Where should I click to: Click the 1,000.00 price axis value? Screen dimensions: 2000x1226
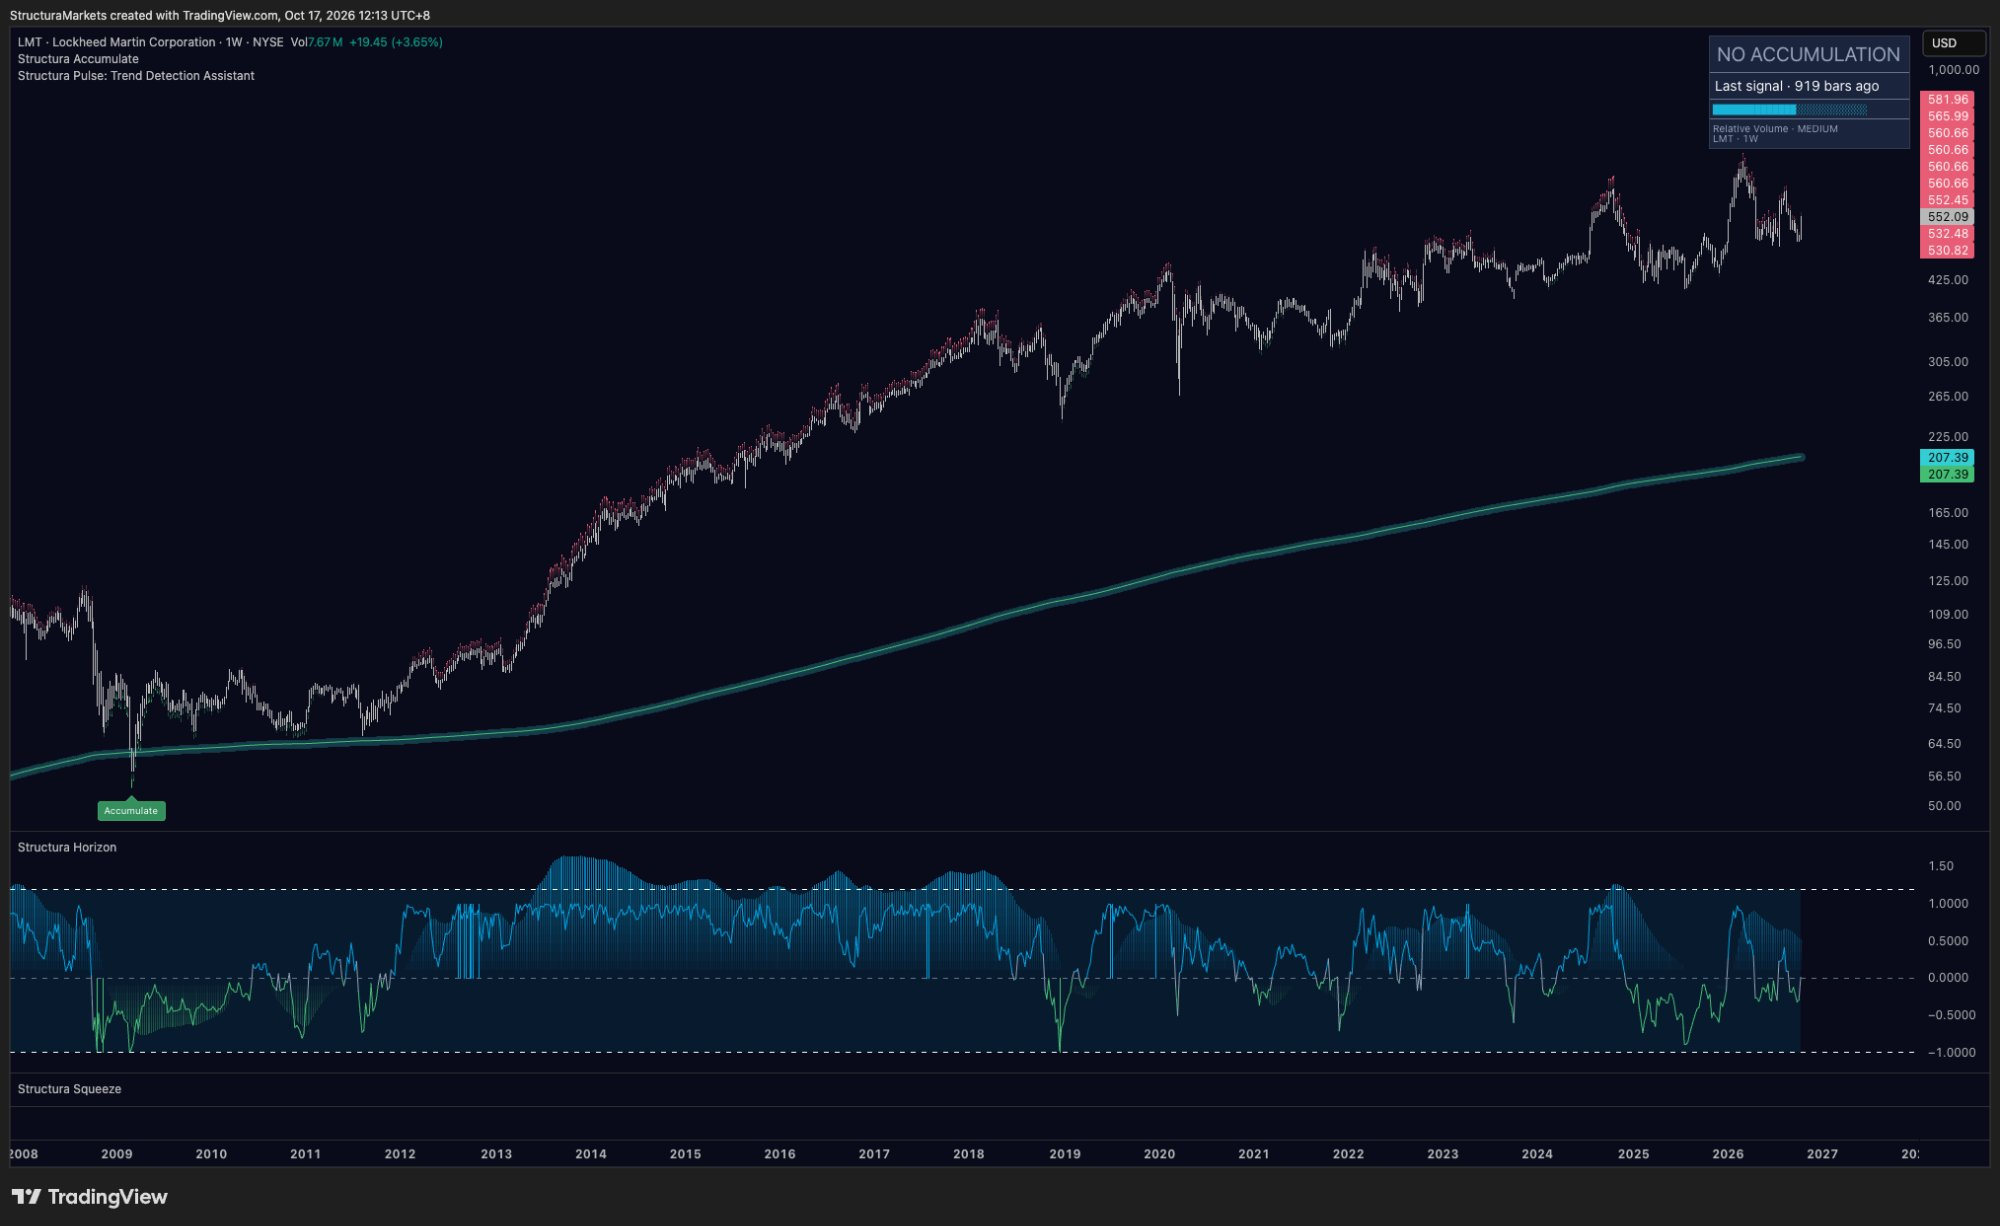[1953, 70]
